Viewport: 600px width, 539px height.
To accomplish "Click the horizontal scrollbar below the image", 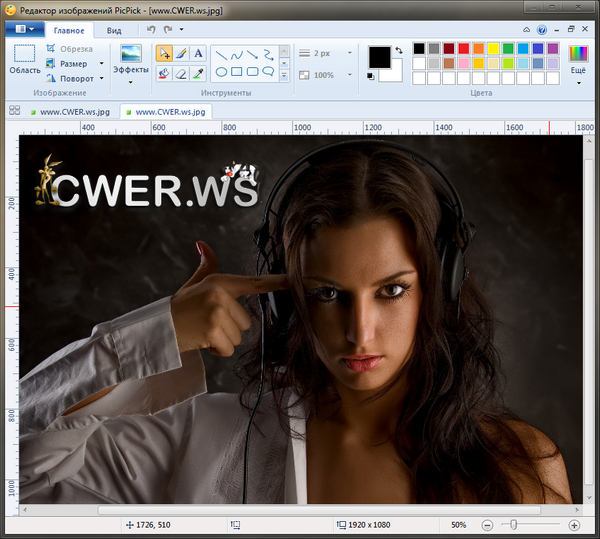I will point(300,510).
